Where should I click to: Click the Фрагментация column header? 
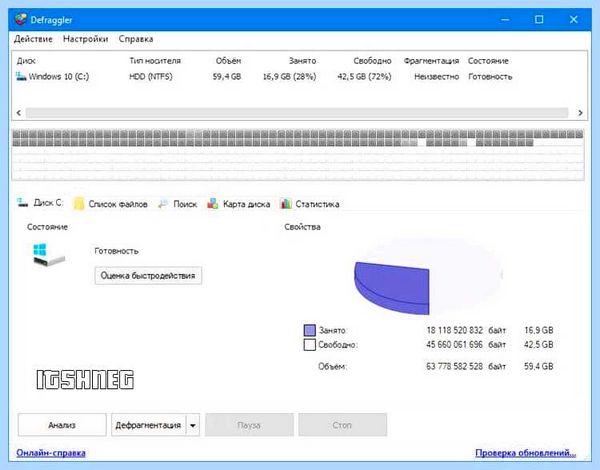coord(431,61)
